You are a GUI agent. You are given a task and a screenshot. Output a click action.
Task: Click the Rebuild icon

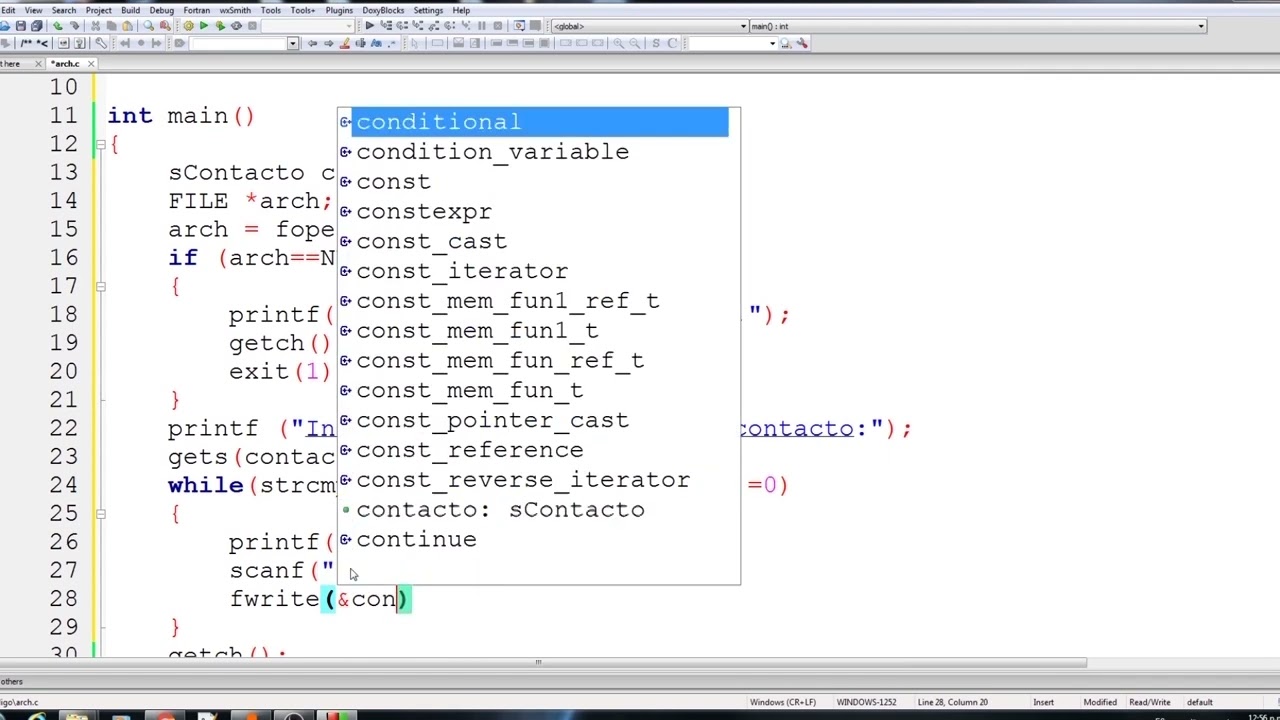pos(236,25)
